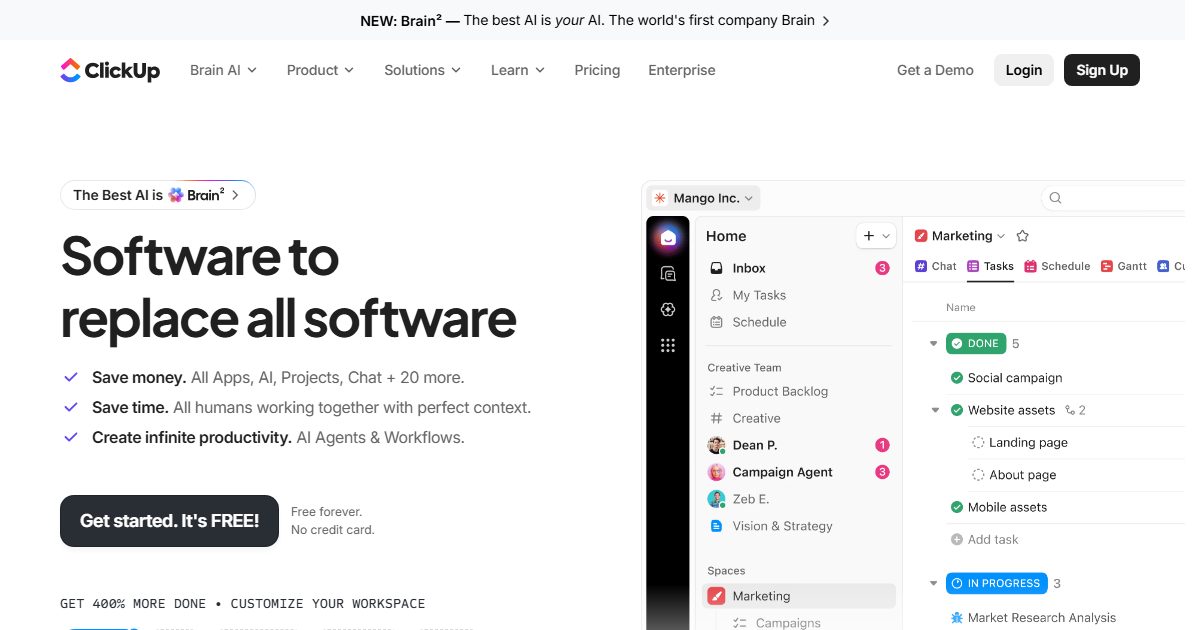
Task: Click Add task under the DONE group
Action: [984, 539]
